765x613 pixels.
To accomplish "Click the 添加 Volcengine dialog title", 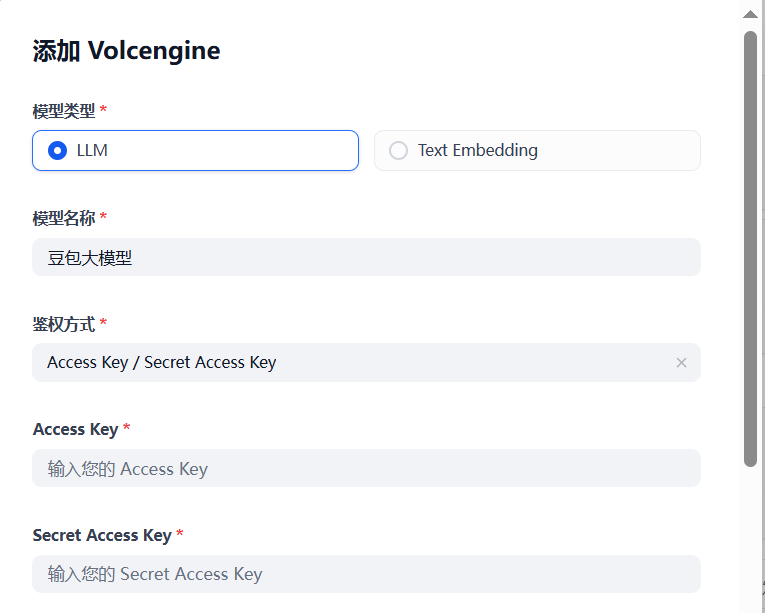I will pyautogui.click(x=126, y=51).
